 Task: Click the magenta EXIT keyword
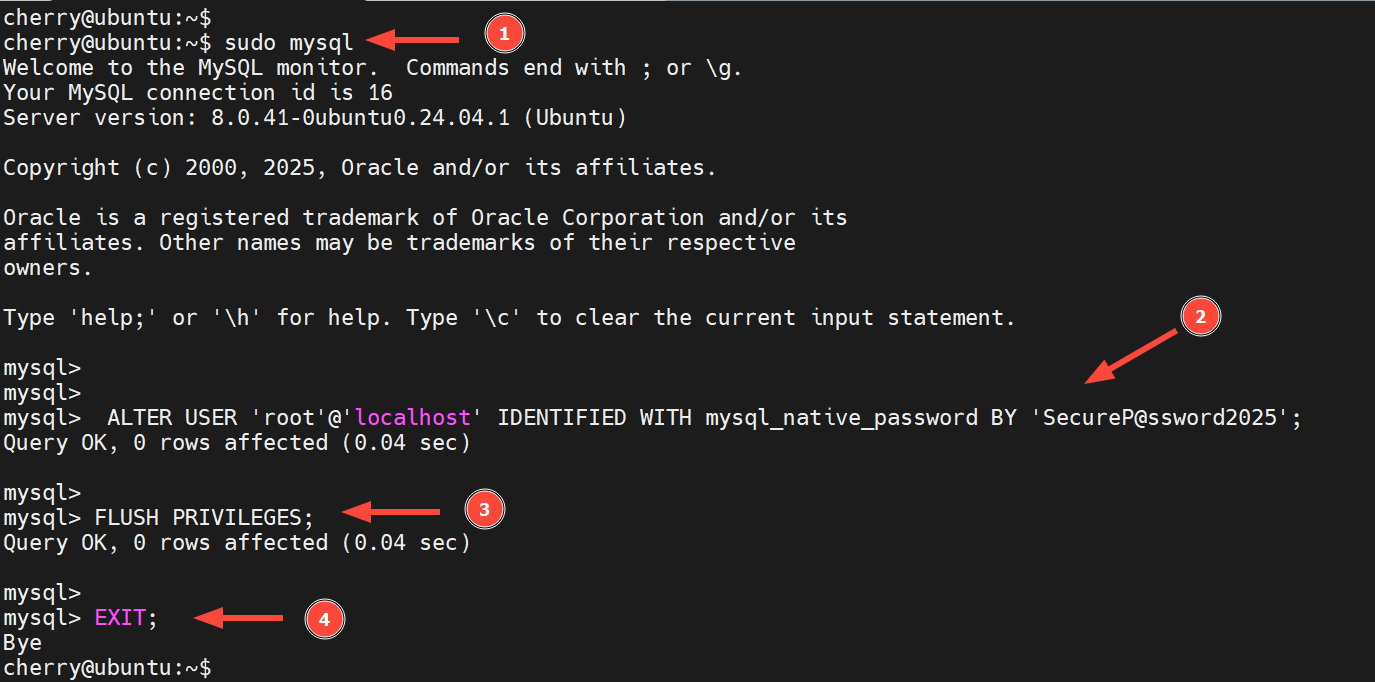click(x=120, y=618)
